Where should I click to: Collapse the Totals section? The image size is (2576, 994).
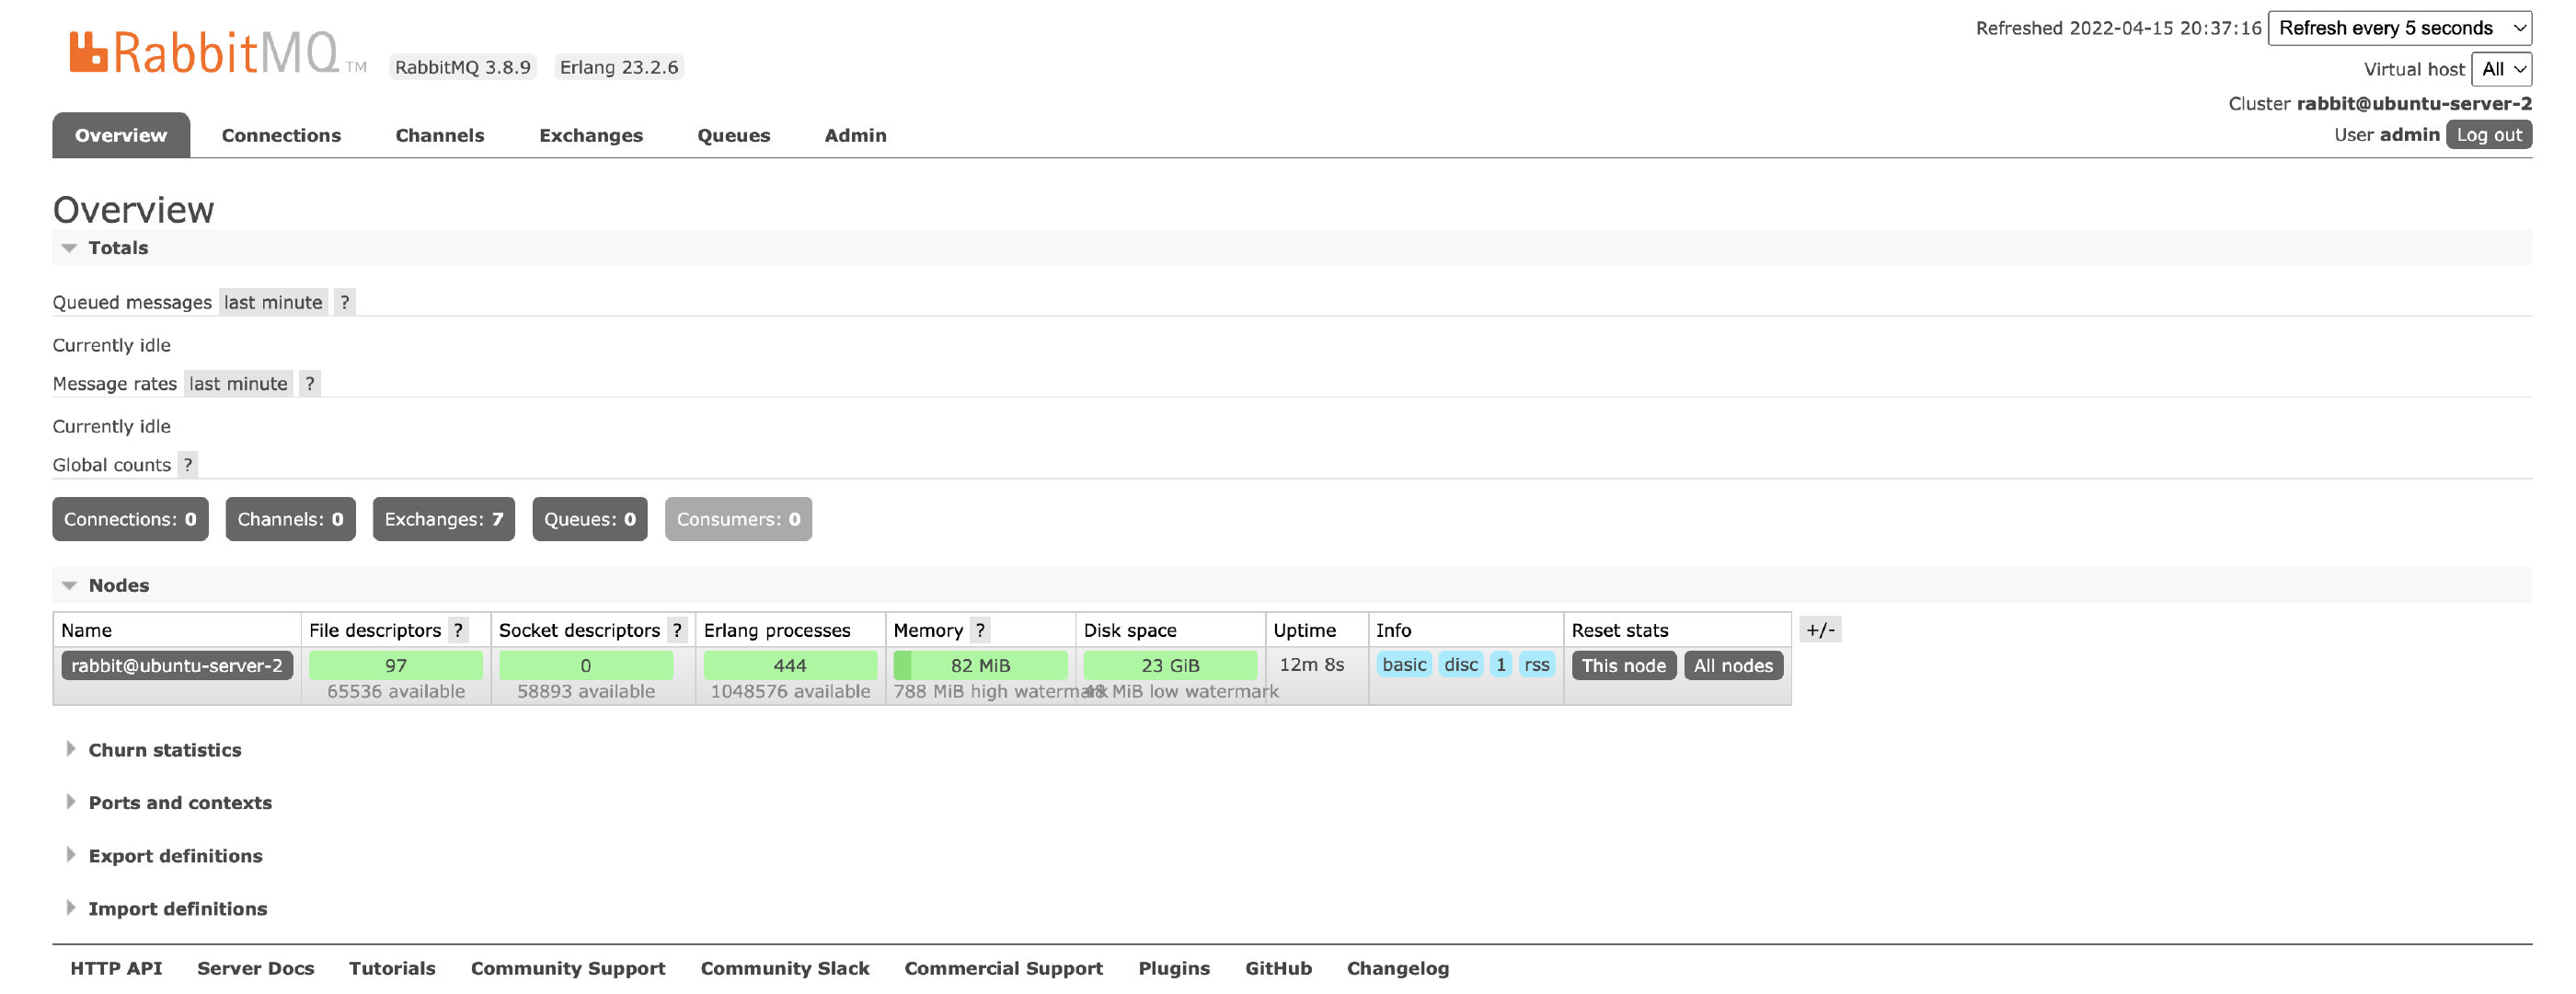[117, 248]
